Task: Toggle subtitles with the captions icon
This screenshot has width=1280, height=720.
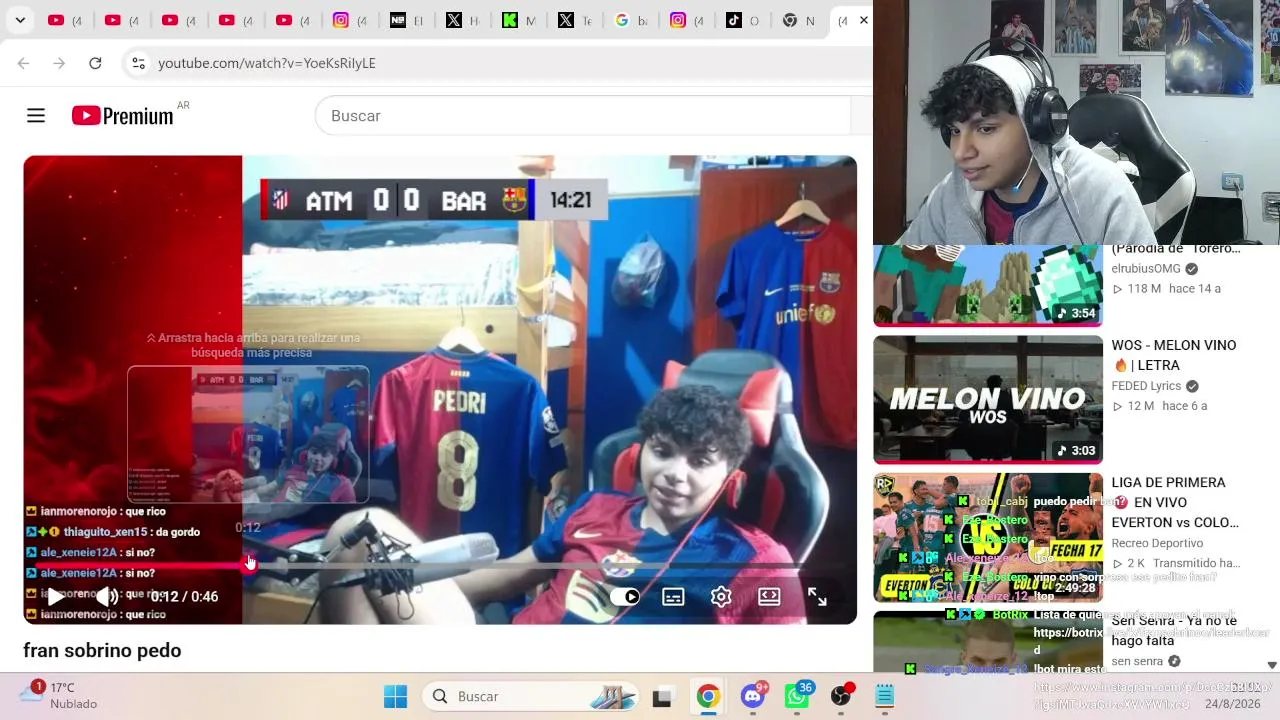Action: [673, 597]
